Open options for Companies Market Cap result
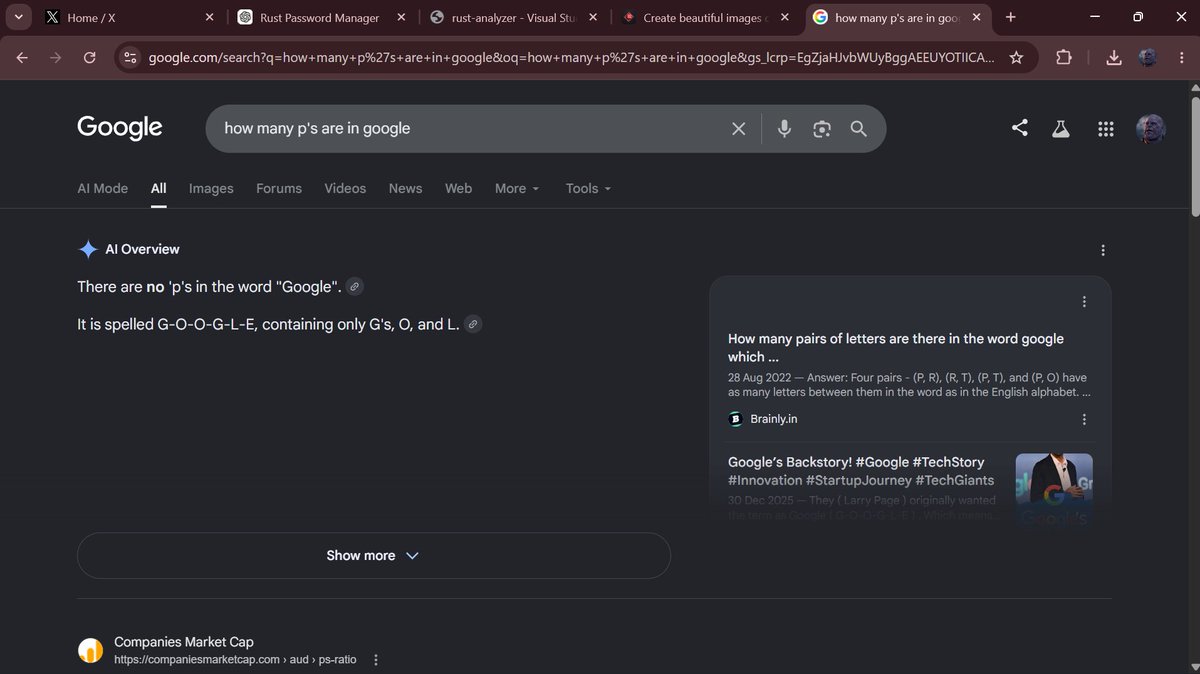The image size is (1200, 674). click(x=376, y=660)
